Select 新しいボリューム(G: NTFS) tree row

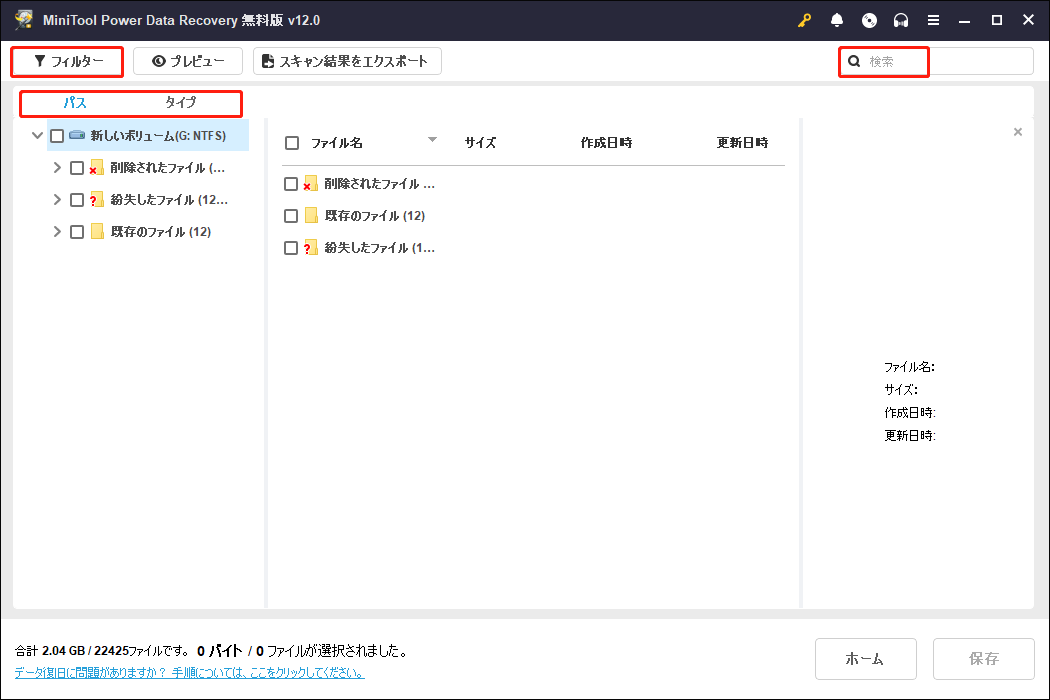point(148,135)
